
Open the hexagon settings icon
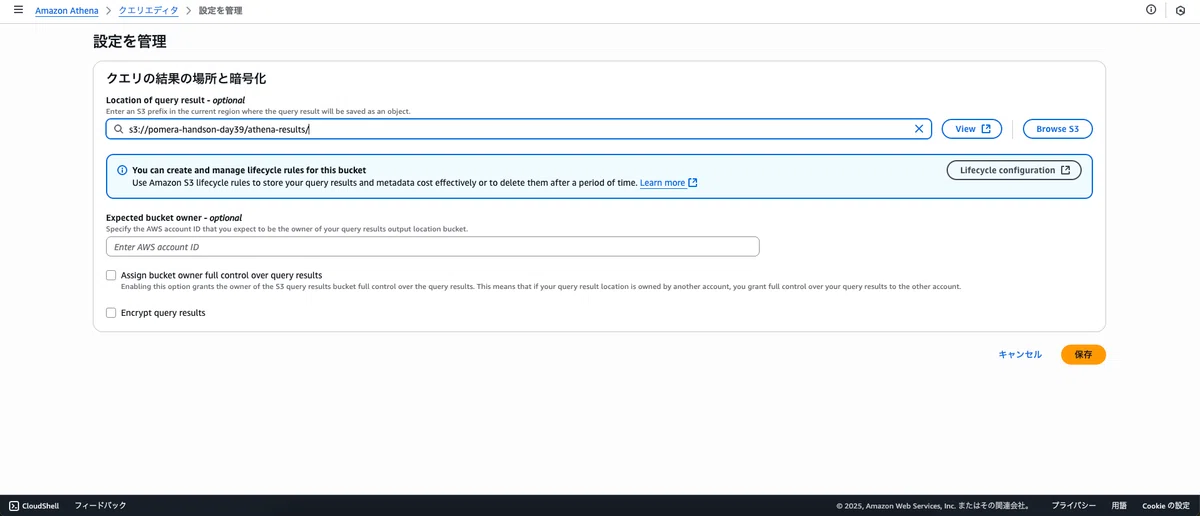pyautogui.click(x=1181, y=10)
